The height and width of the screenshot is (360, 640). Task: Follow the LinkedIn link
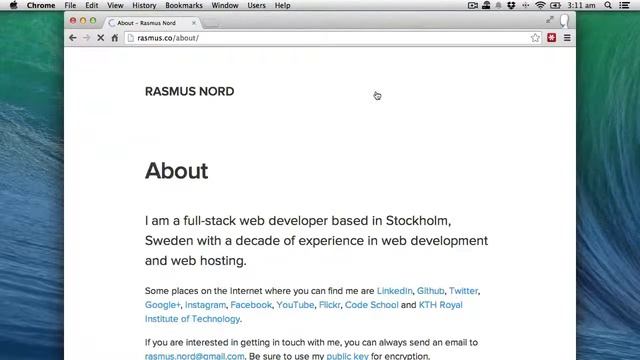[x=394, y=291]
